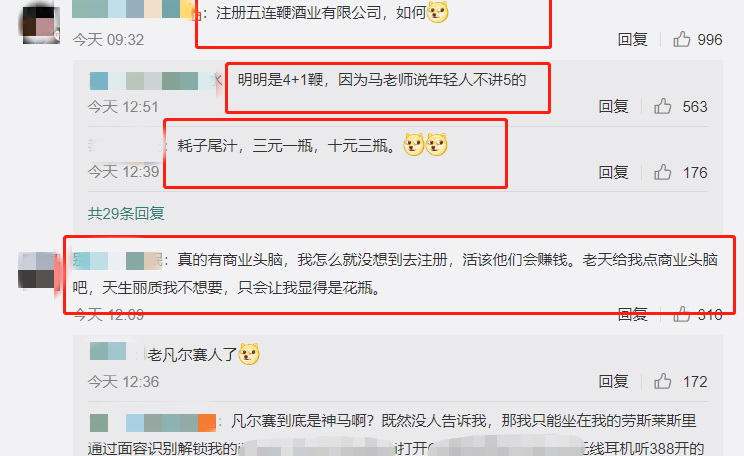Click thumbs-up icon beside 563
Image resolution: width=744 pixels, height=456 pixels.
tap(662, 106)
